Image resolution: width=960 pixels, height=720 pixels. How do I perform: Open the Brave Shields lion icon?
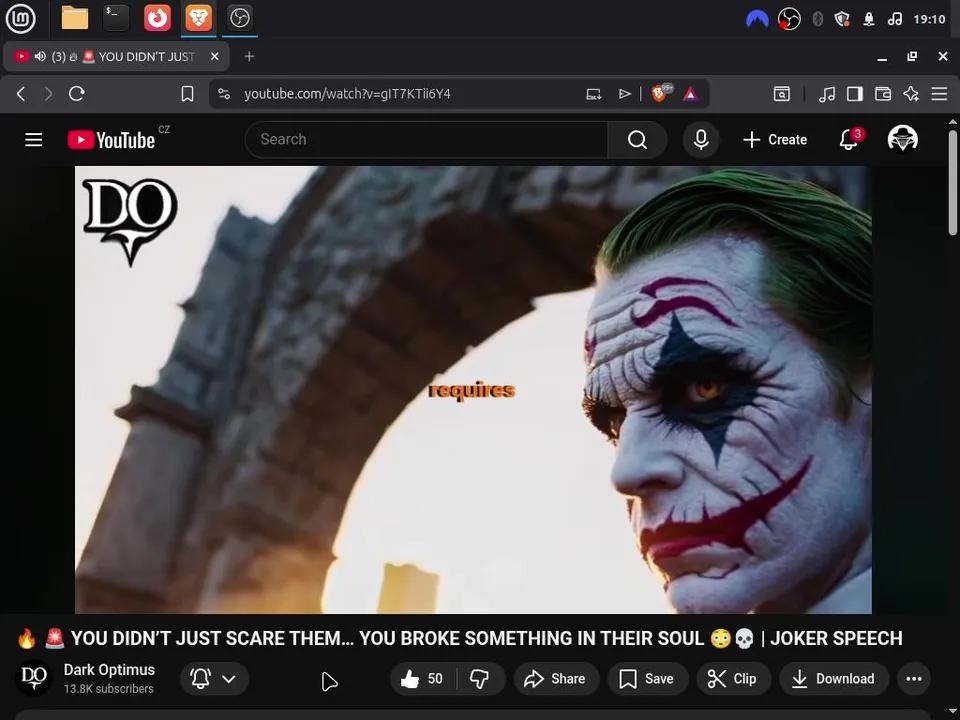tap(661, 93)
